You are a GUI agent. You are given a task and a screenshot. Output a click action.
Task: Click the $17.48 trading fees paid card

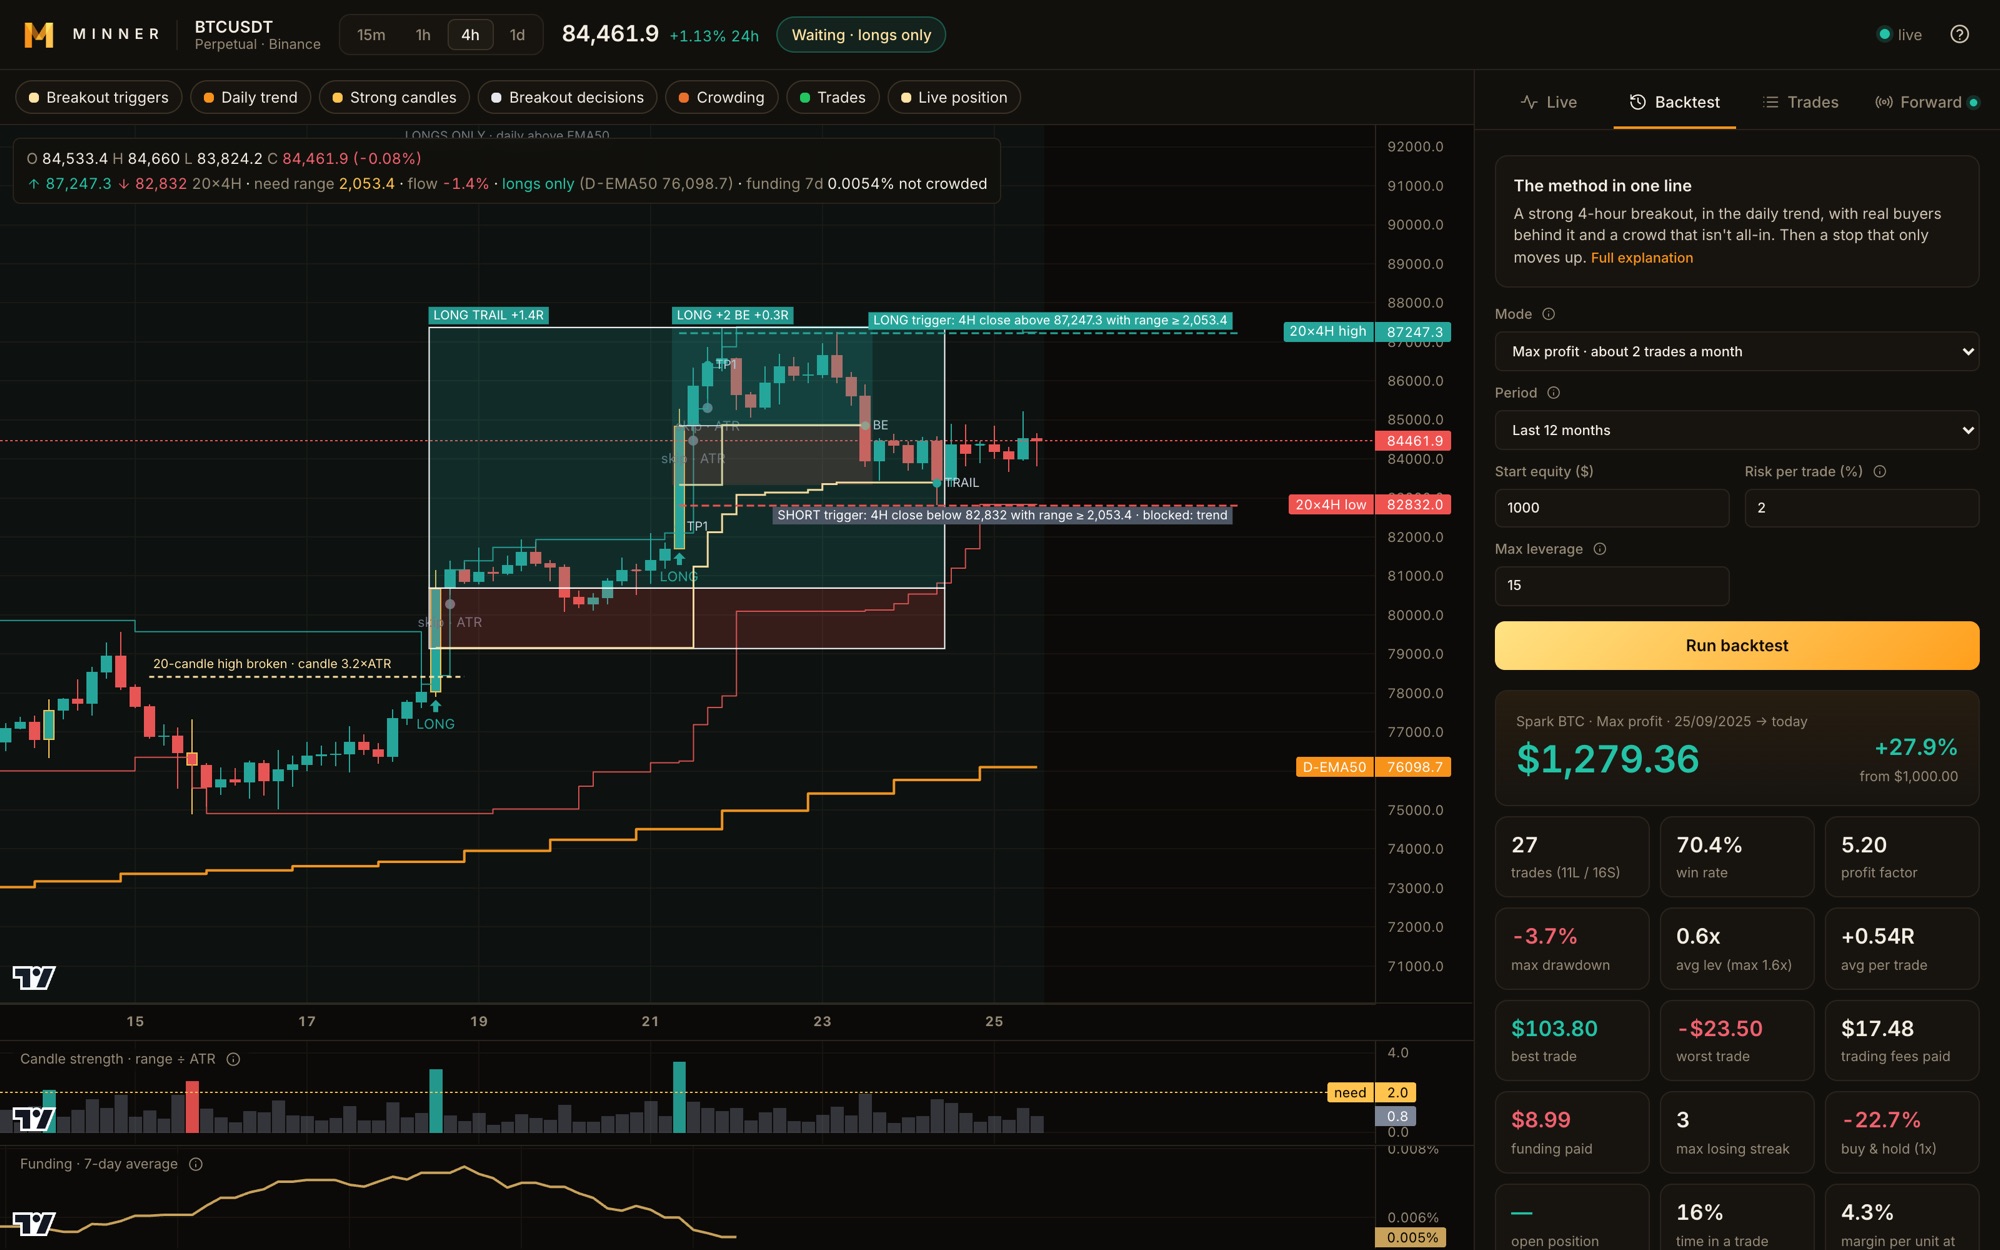tap(1902, 1040)
